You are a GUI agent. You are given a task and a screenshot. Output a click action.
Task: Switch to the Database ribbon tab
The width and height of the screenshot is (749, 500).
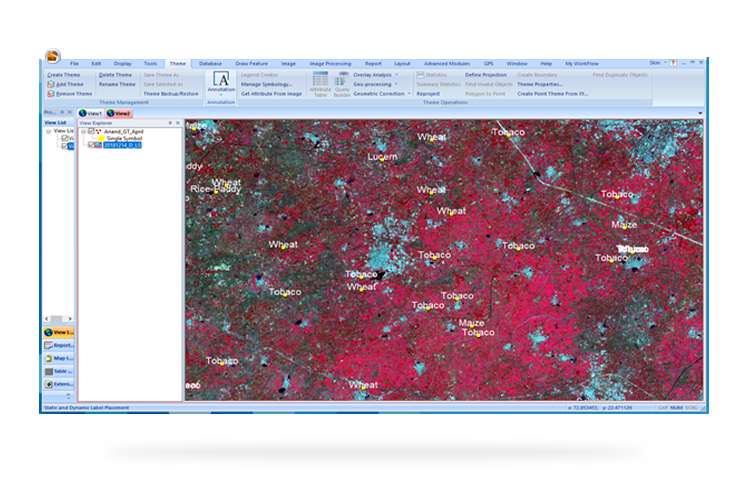[x=210, y=64]
